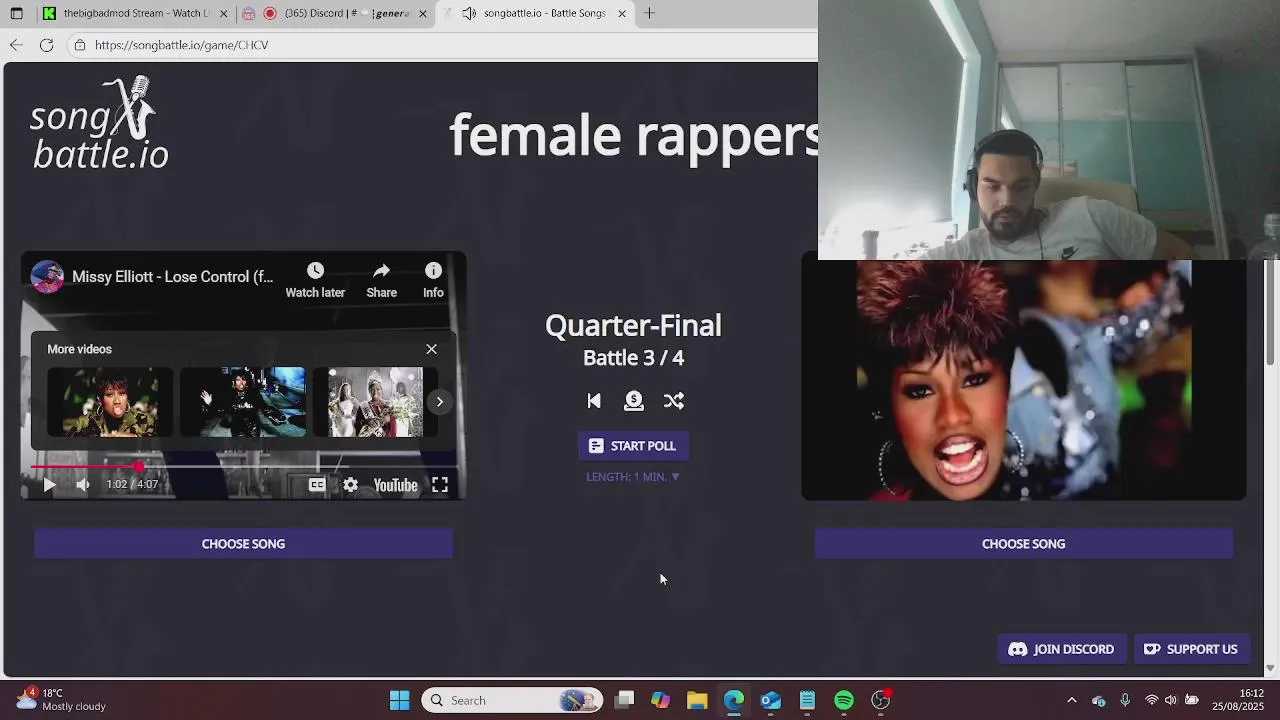Seek on the video progress bar
This screenshot has height=720, width=1280.
click(x=243, y=467)
